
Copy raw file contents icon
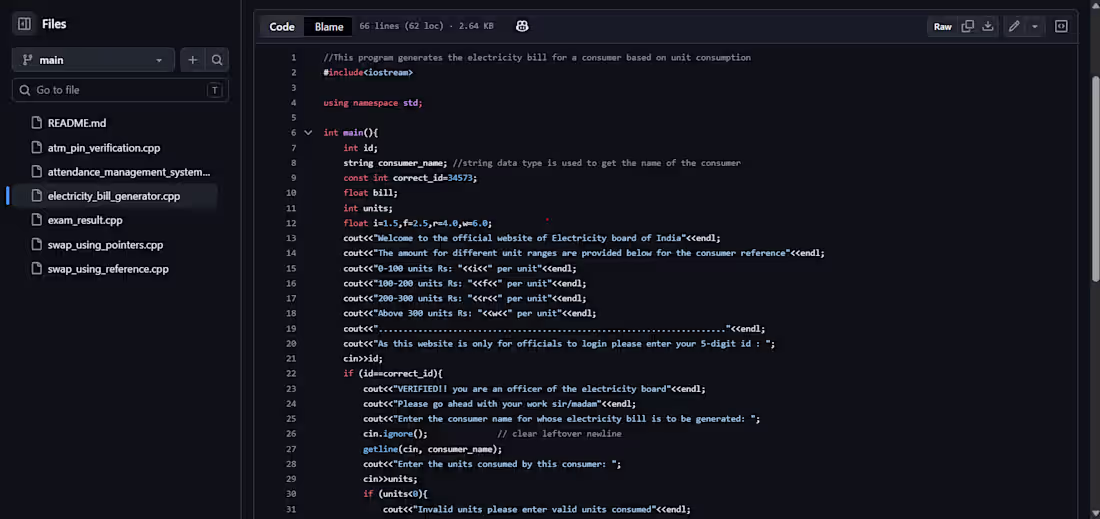[x=967, y=27]
